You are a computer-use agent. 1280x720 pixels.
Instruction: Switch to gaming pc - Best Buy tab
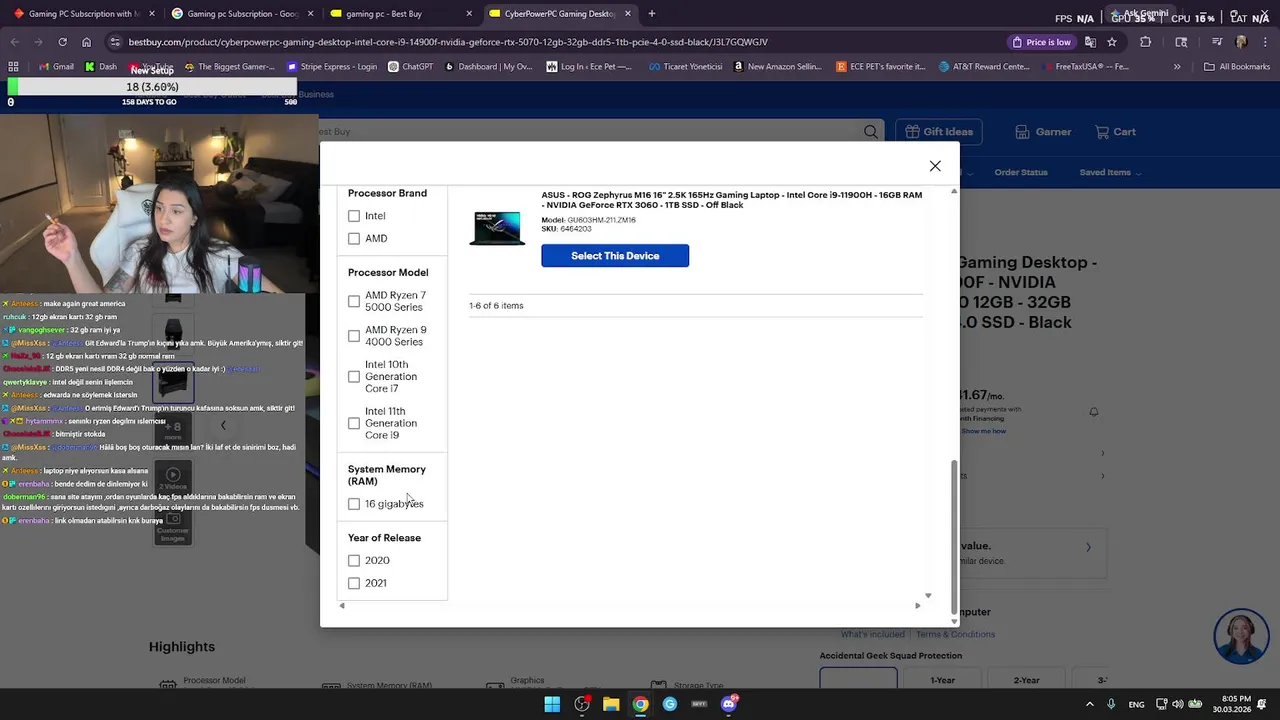coord(401,14)
